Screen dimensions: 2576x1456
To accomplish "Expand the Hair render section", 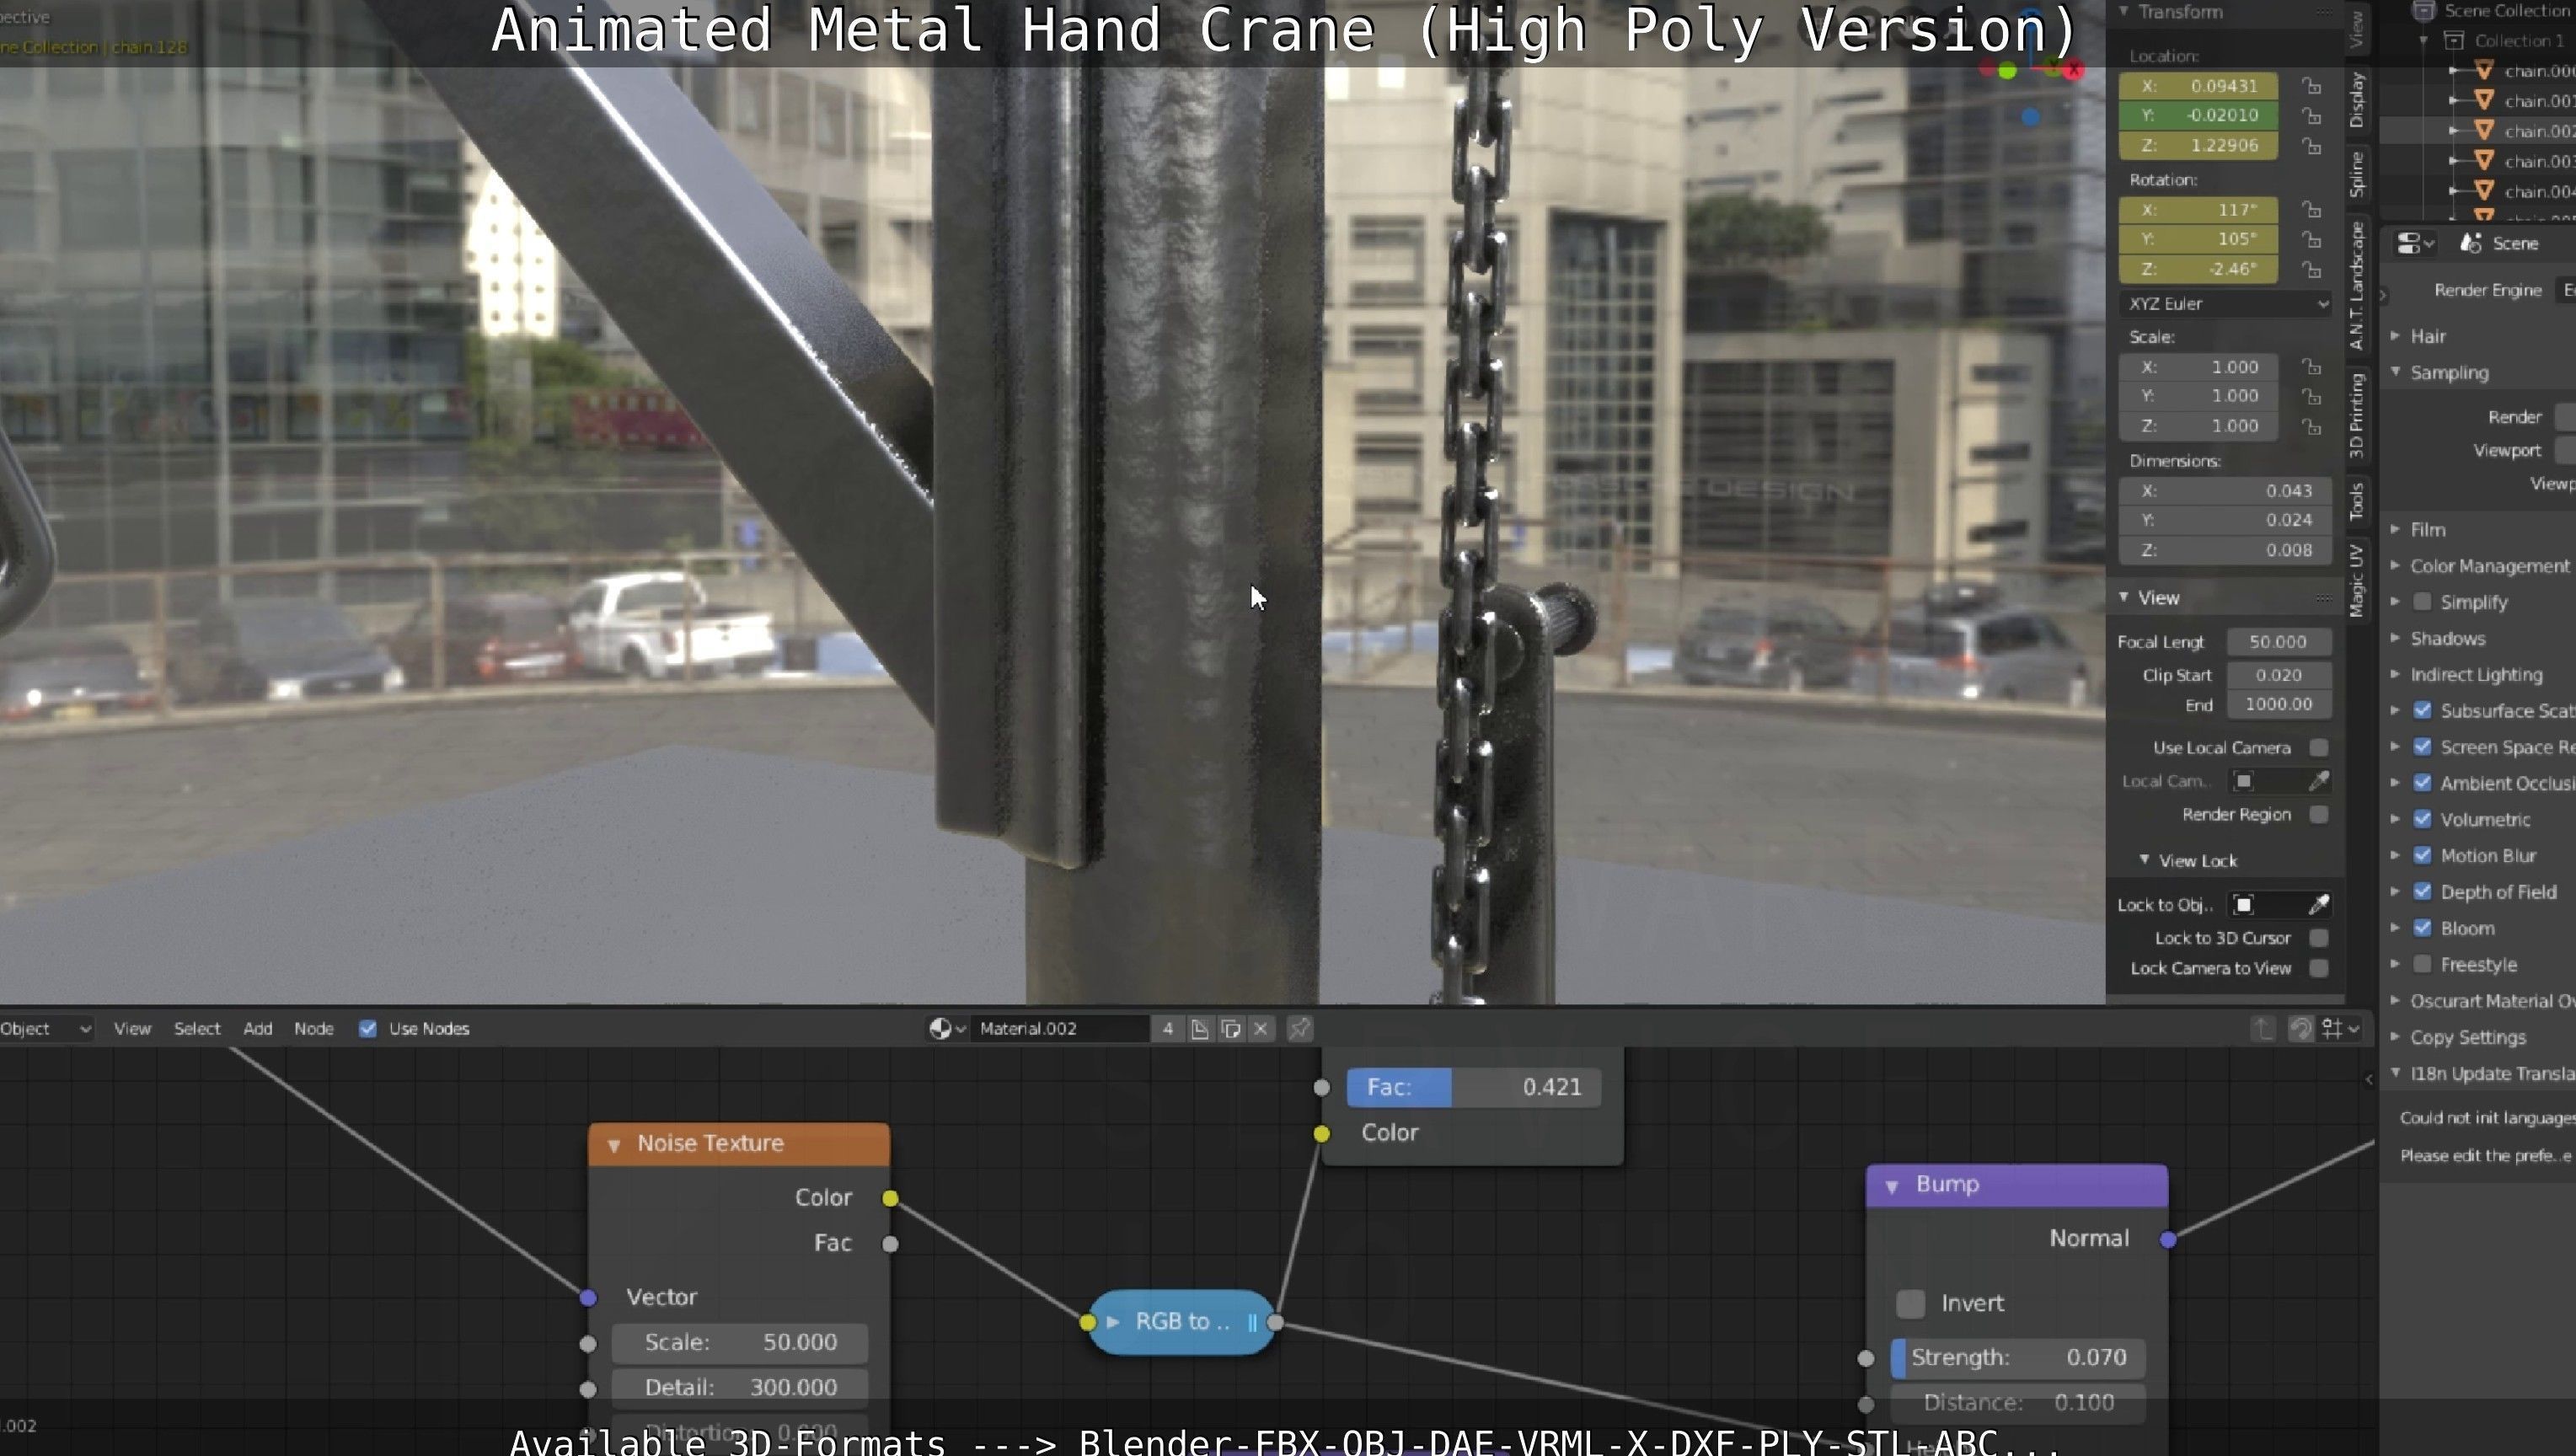I will [x=2395, y=336].
